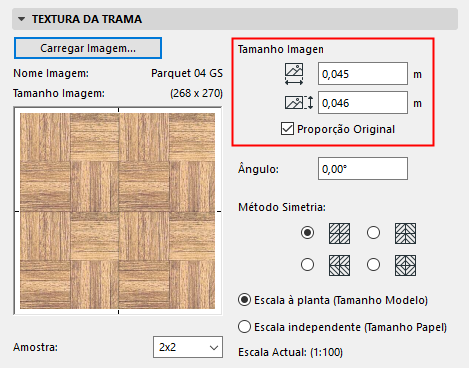Select the top-right symmetry method radio button
This screenshot has width=469, height=368.
pos(373,232)
